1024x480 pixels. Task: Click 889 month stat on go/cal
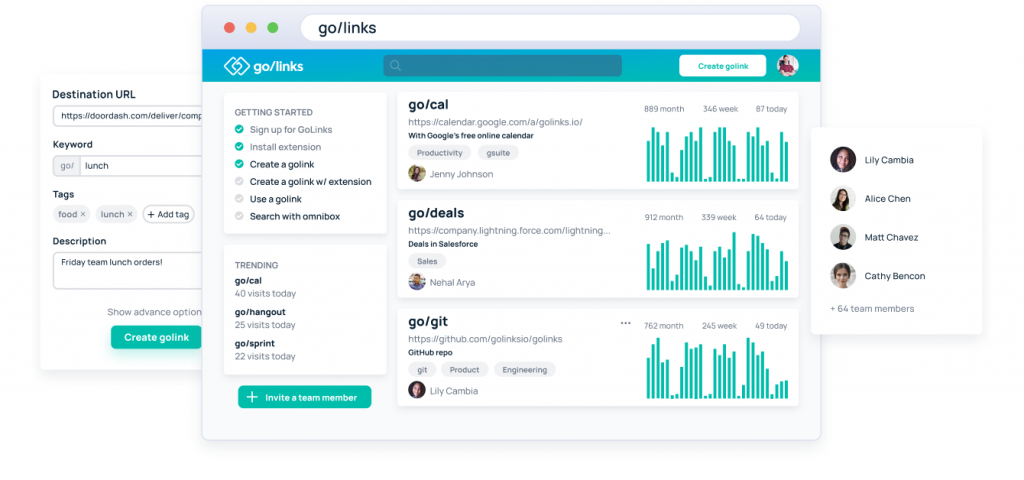pos(664,109)
